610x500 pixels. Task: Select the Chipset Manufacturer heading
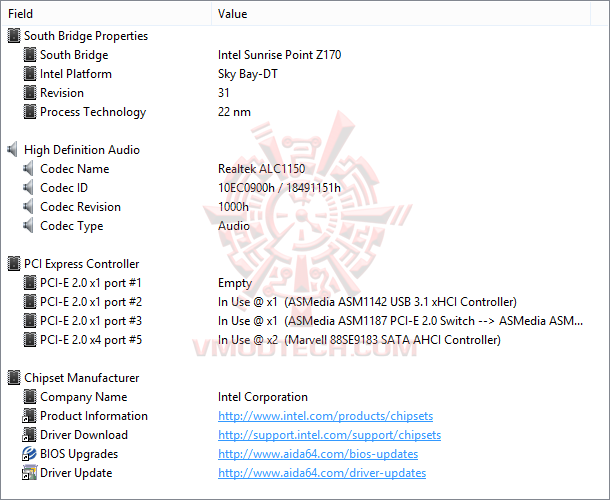click(x=81, y=378)
